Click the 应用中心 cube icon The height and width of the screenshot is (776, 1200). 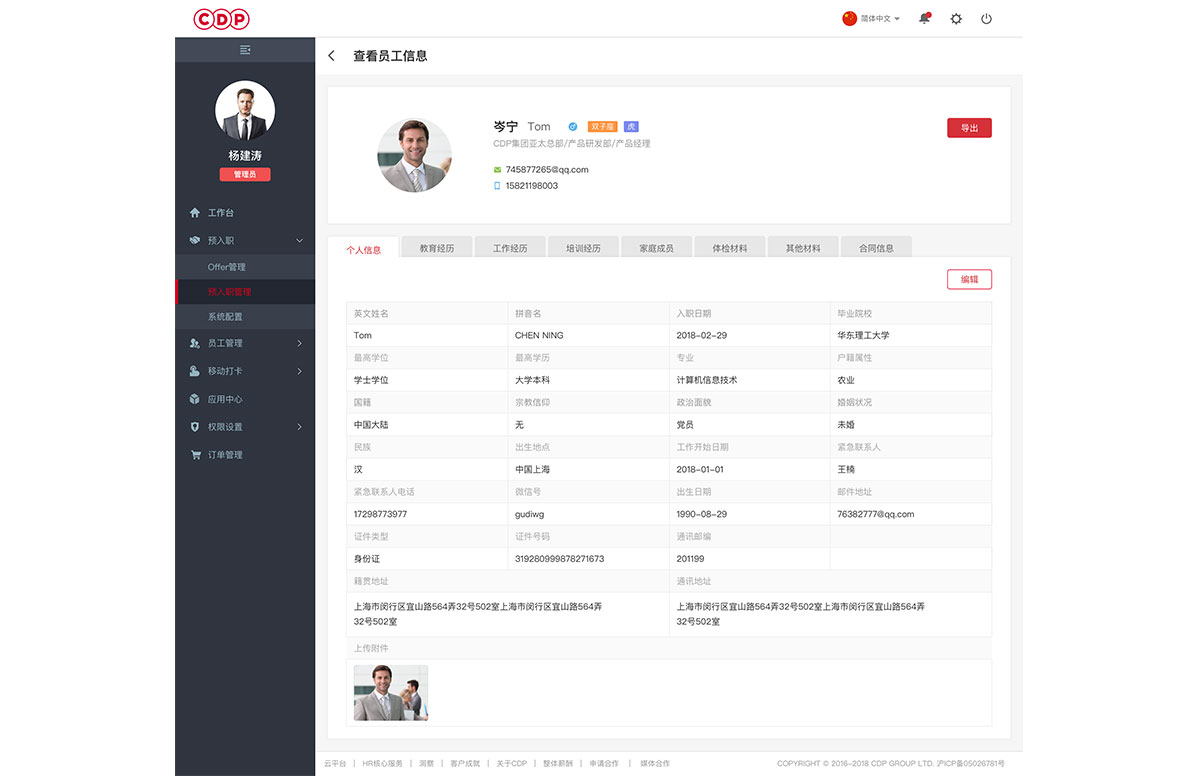[195, 399]
